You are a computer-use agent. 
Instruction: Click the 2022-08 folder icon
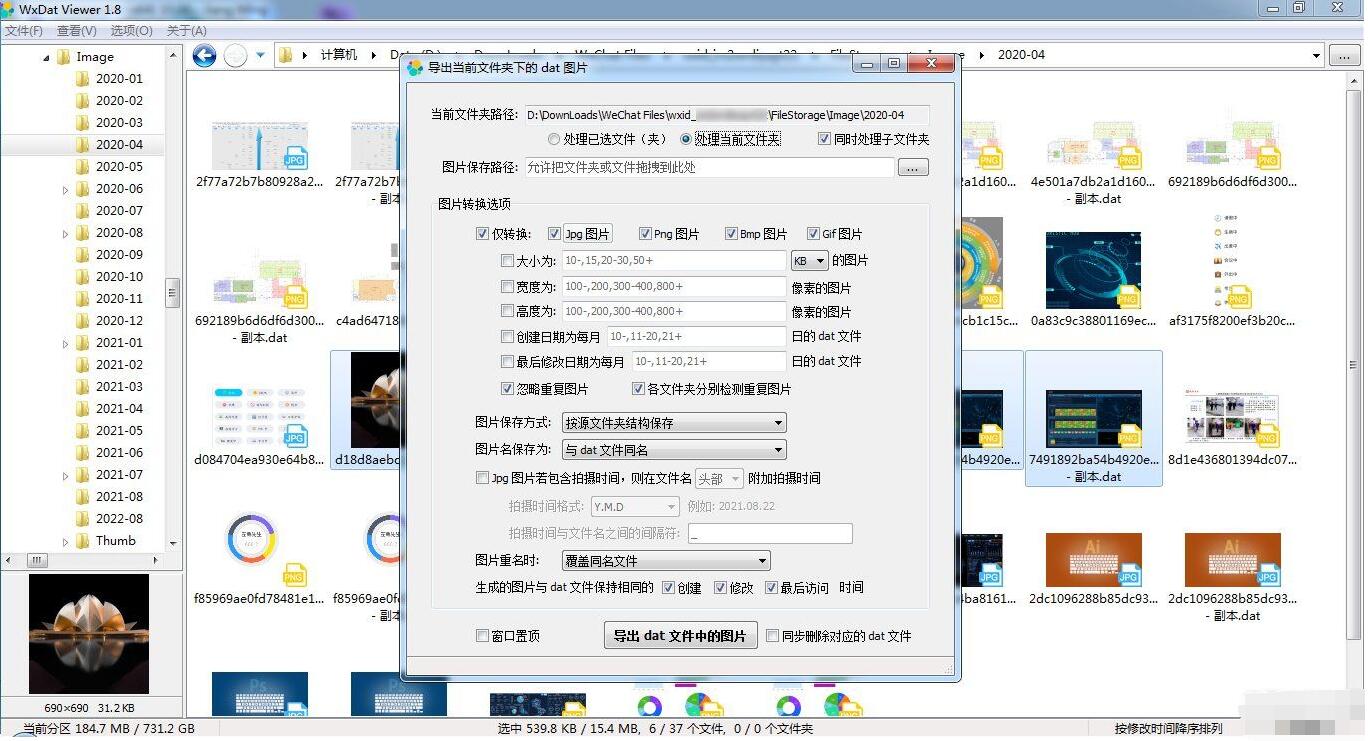83,519
